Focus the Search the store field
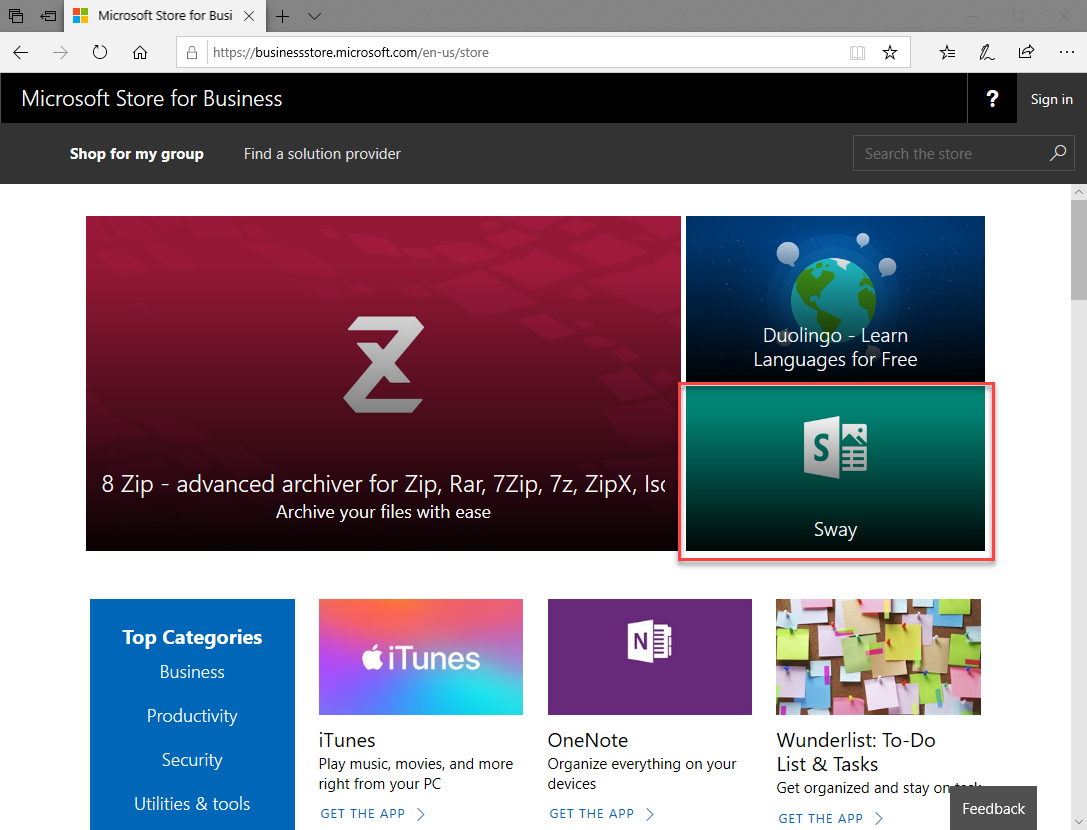This screenshot has width=1087, height=830. coord(964,153)
